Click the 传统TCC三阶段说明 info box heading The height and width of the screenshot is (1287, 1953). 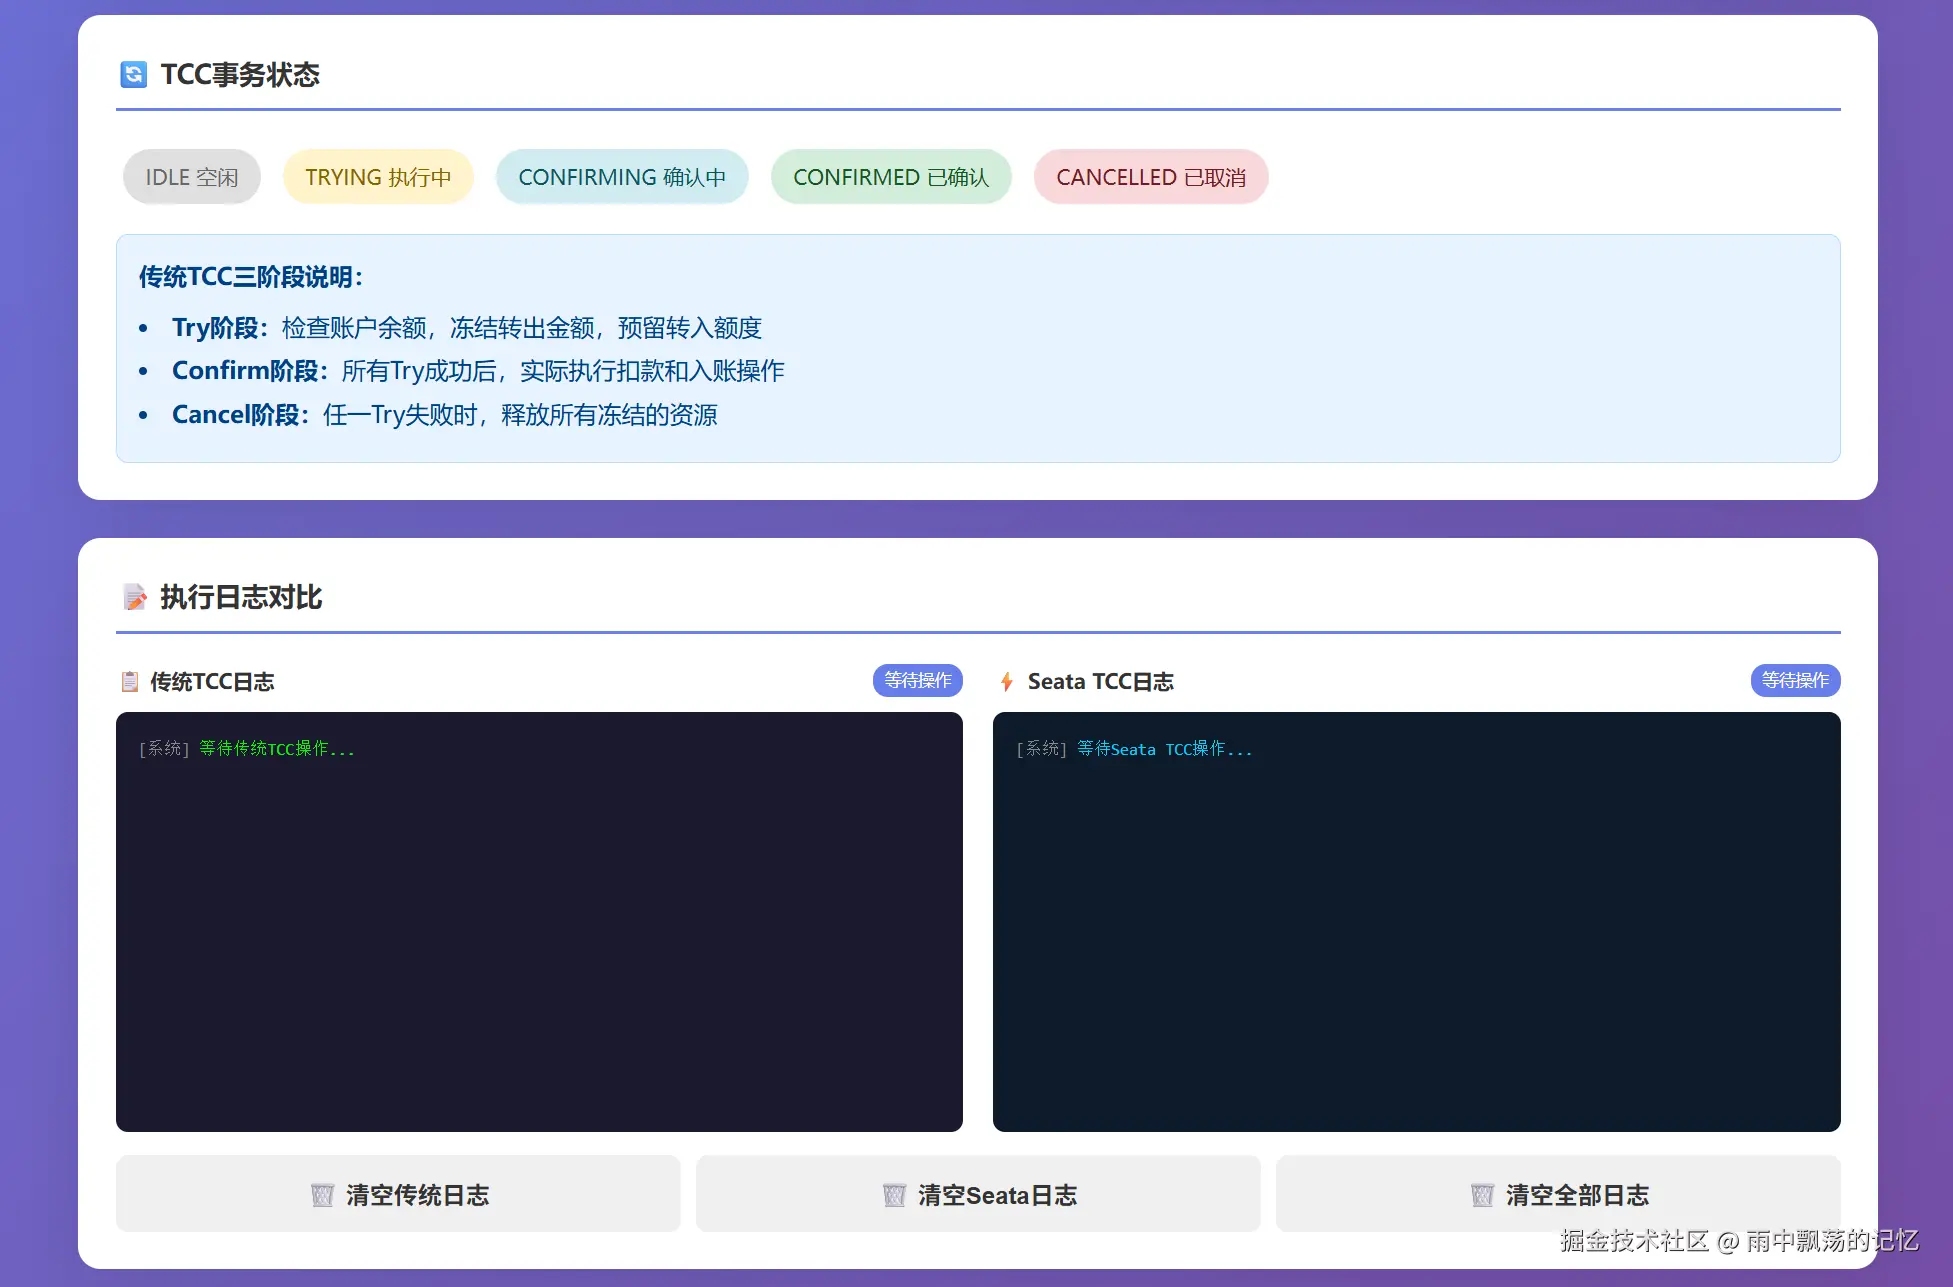tap(251, 277)
